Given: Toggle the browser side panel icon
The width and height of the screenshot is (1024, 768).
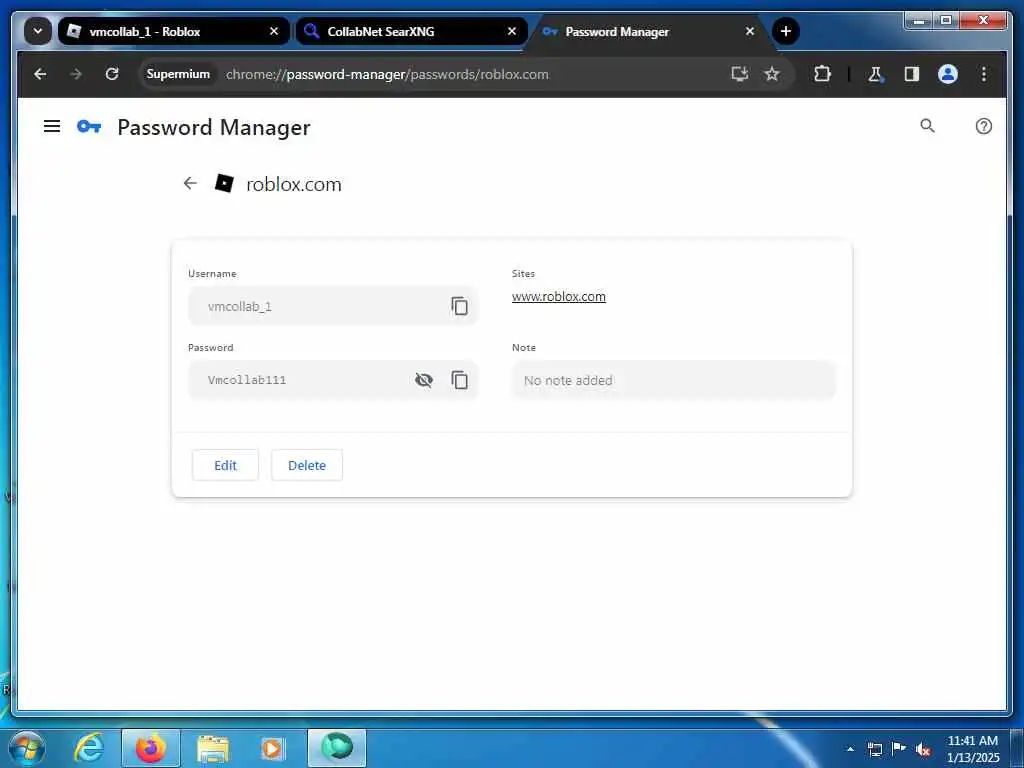Looking at the screenshot, I should point(912,74).
